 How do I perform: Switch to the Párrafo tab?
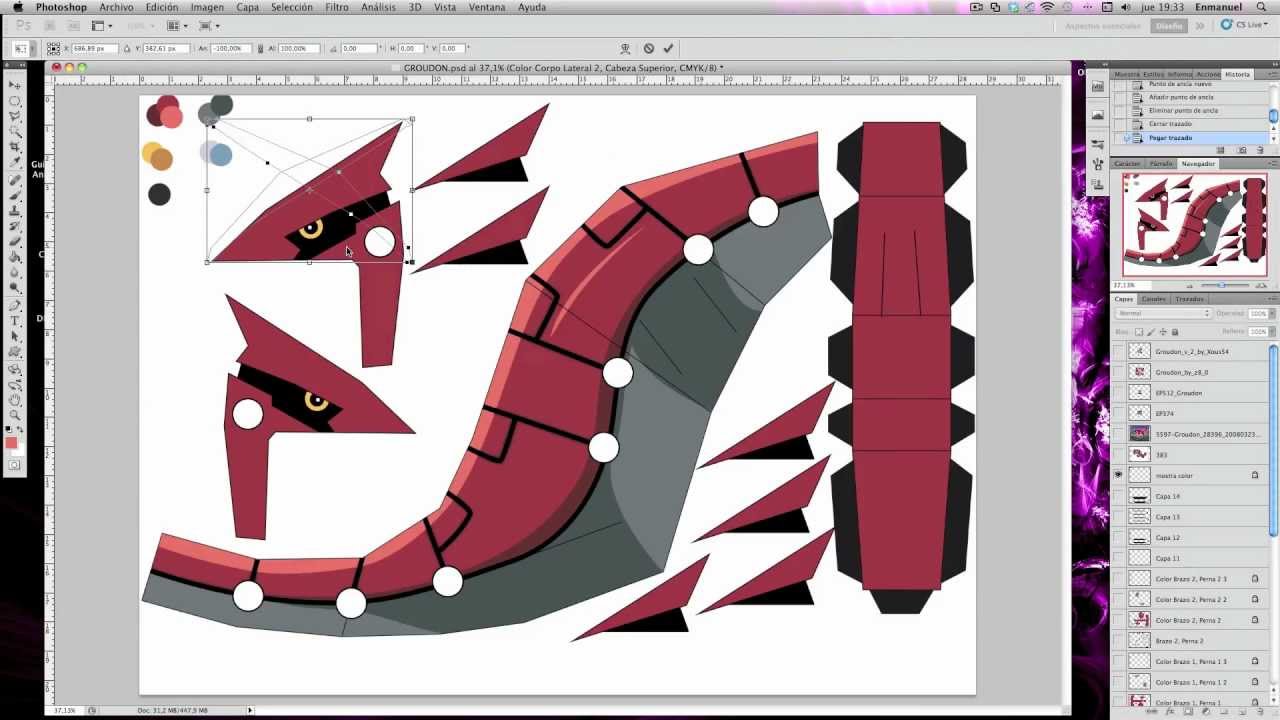(x=1160, y=163)
